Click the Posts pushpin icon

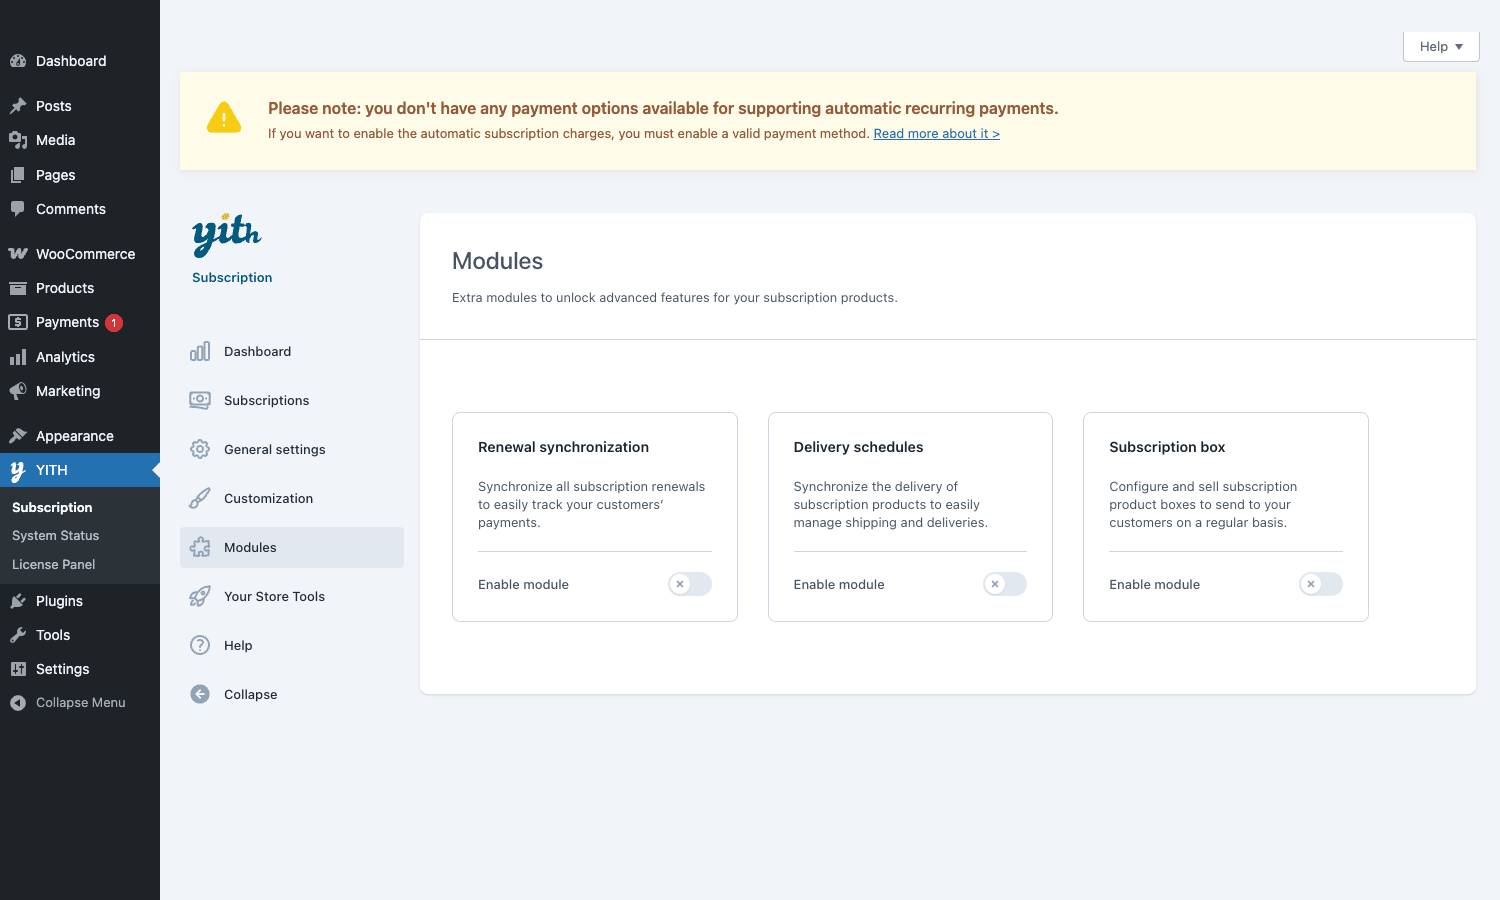(18, 106)
